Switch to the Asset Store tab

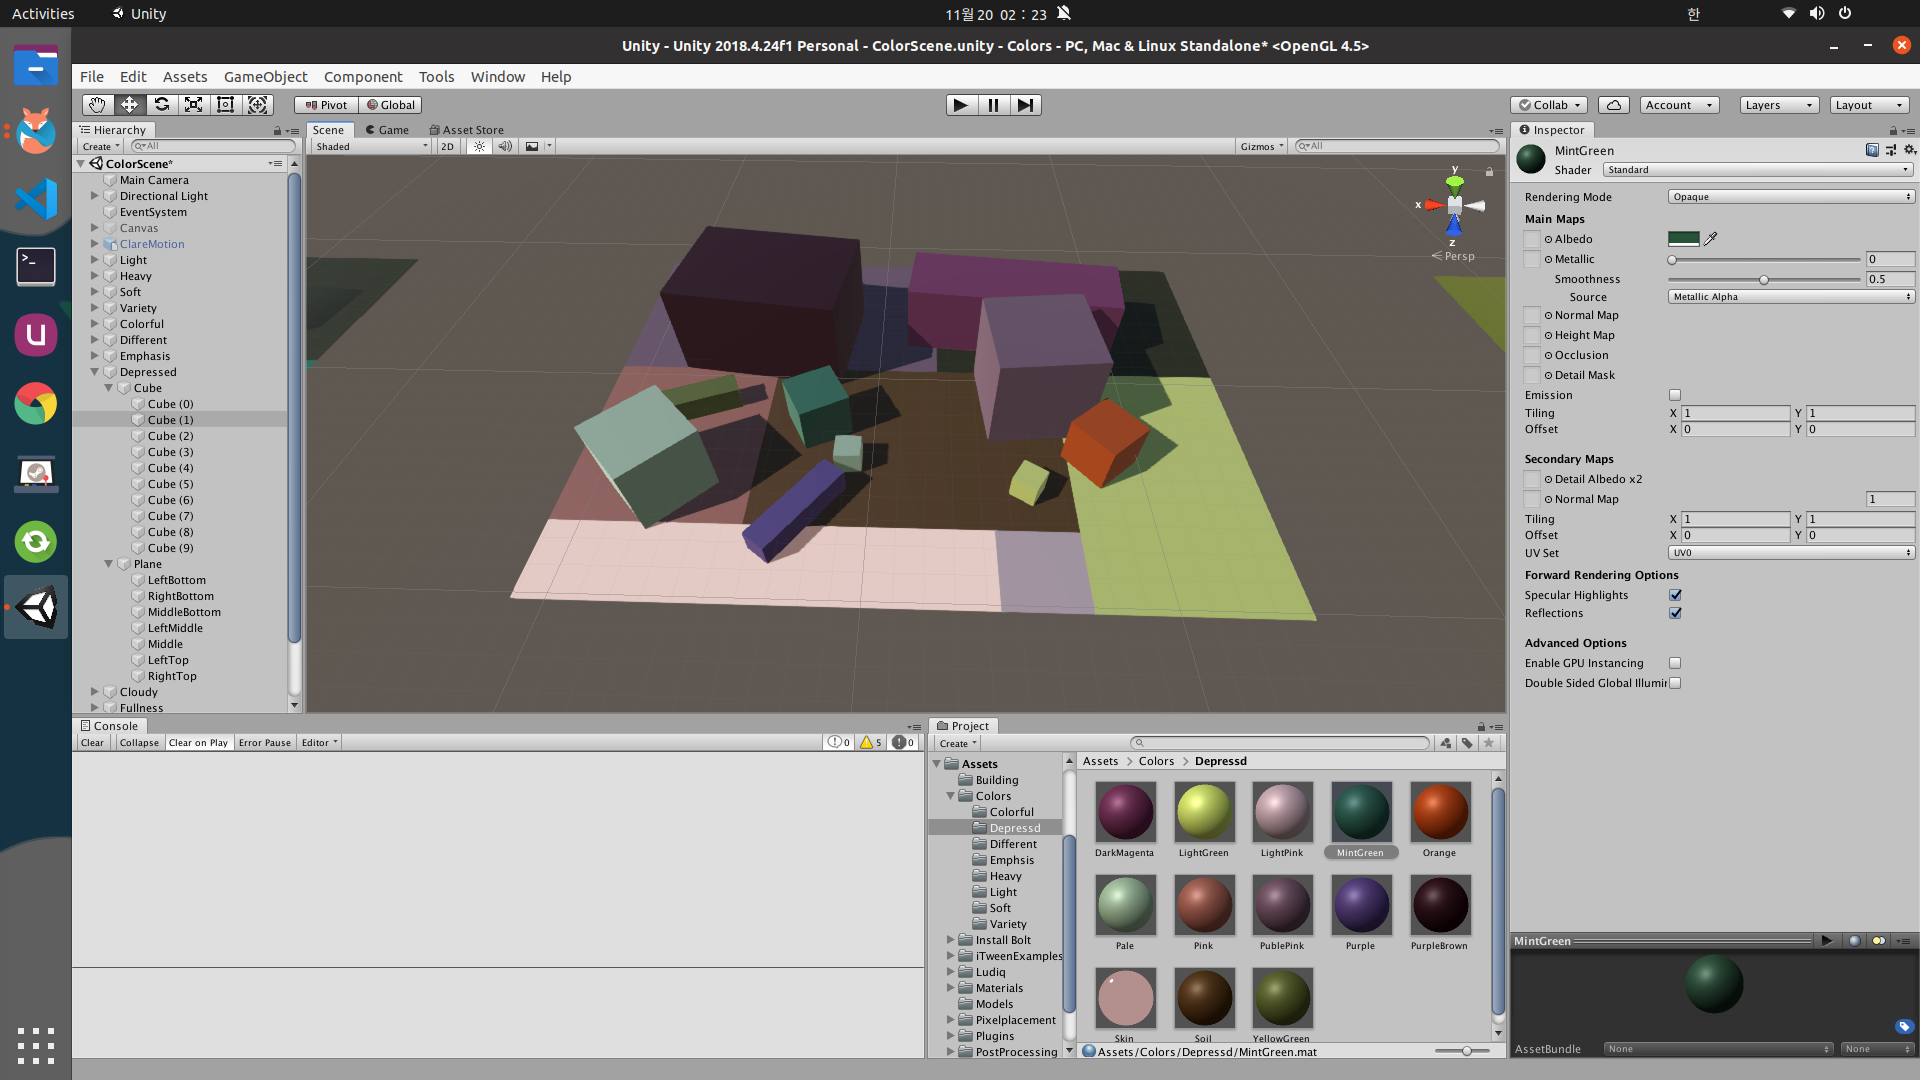coord(466,130)
